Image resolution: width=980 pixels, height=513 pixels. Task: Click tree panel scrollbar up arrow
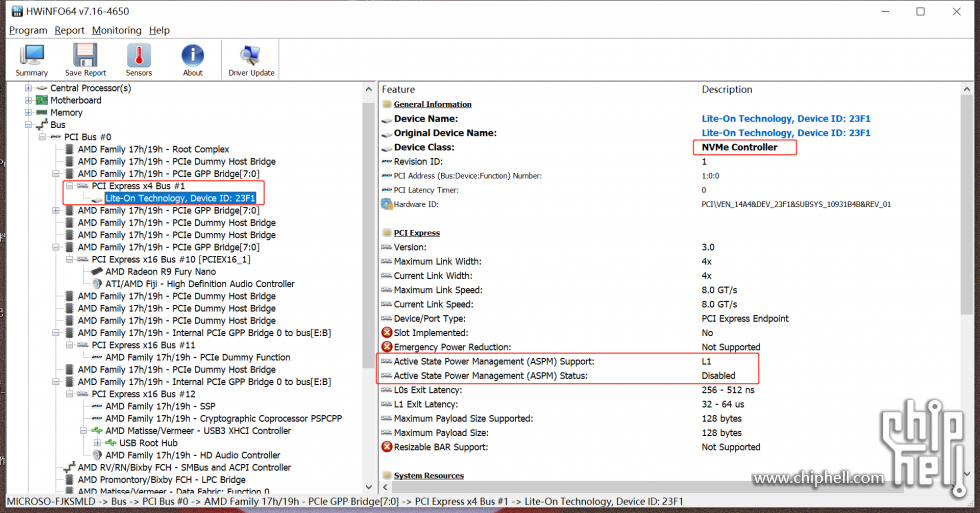point(369,89)
